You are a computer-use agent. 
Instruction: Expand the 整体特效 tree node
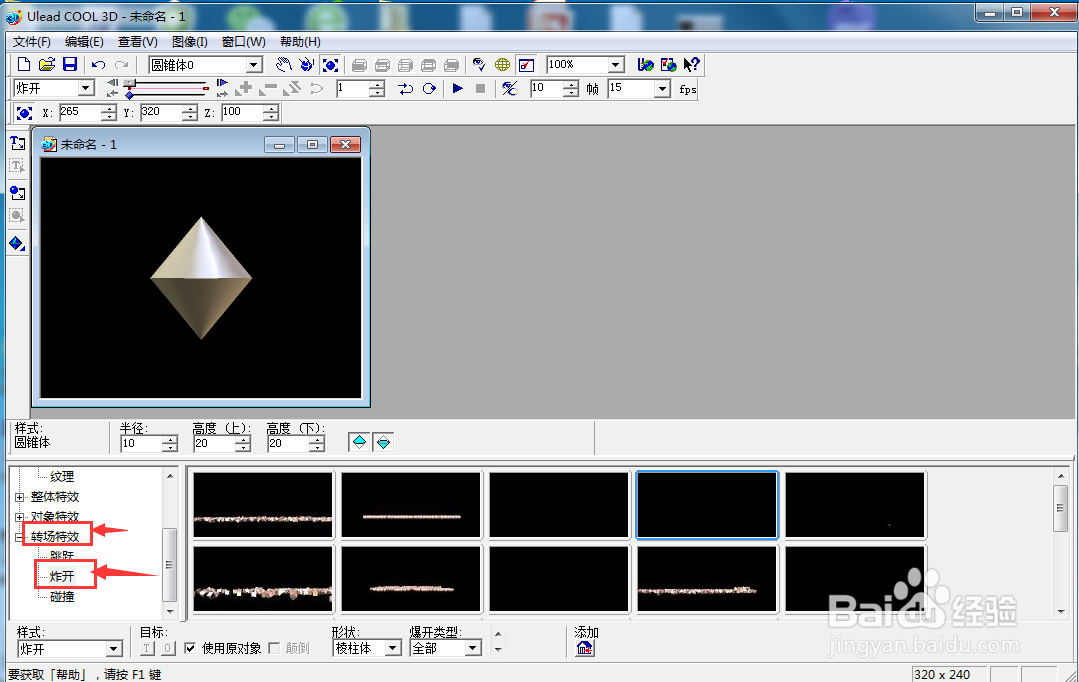20,497
